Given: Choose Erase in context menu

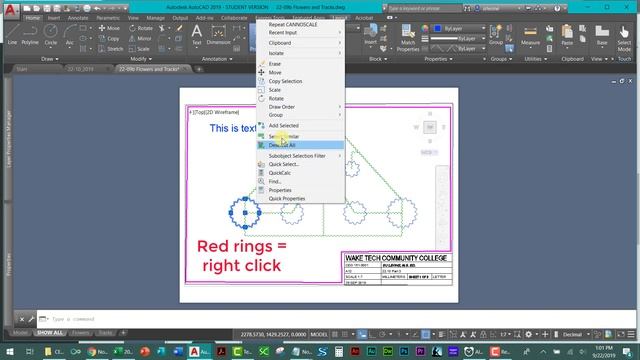Looking at the screenshot, I should pos(300,64).
